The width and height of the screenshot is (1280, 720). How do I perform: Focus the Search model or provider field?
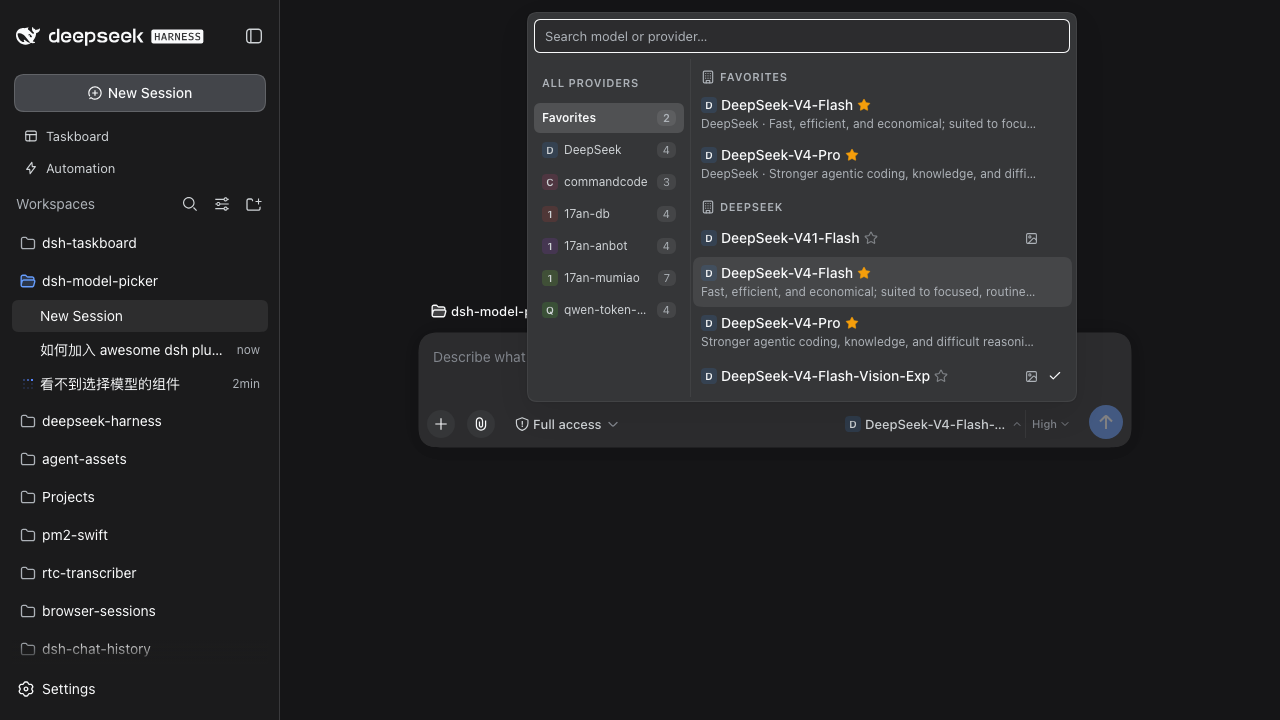click(x=802, y=36)
